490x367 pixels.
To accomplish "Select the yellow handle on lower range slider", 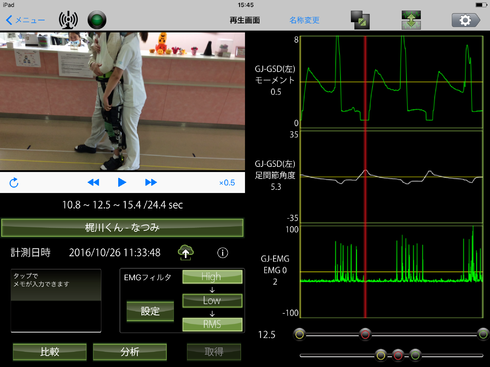I will click(381, 355).
